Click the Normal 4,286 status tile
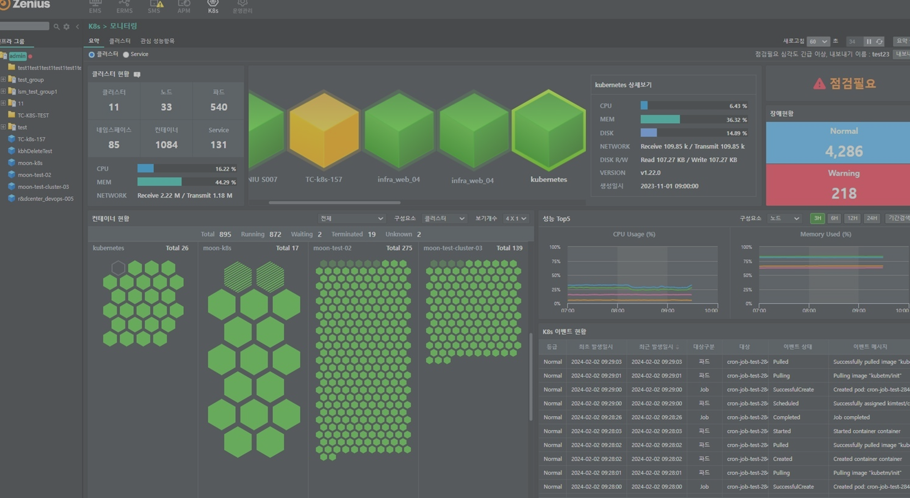Screen dimensions: 910x498 pyautogui.click(x=838, y=143)
